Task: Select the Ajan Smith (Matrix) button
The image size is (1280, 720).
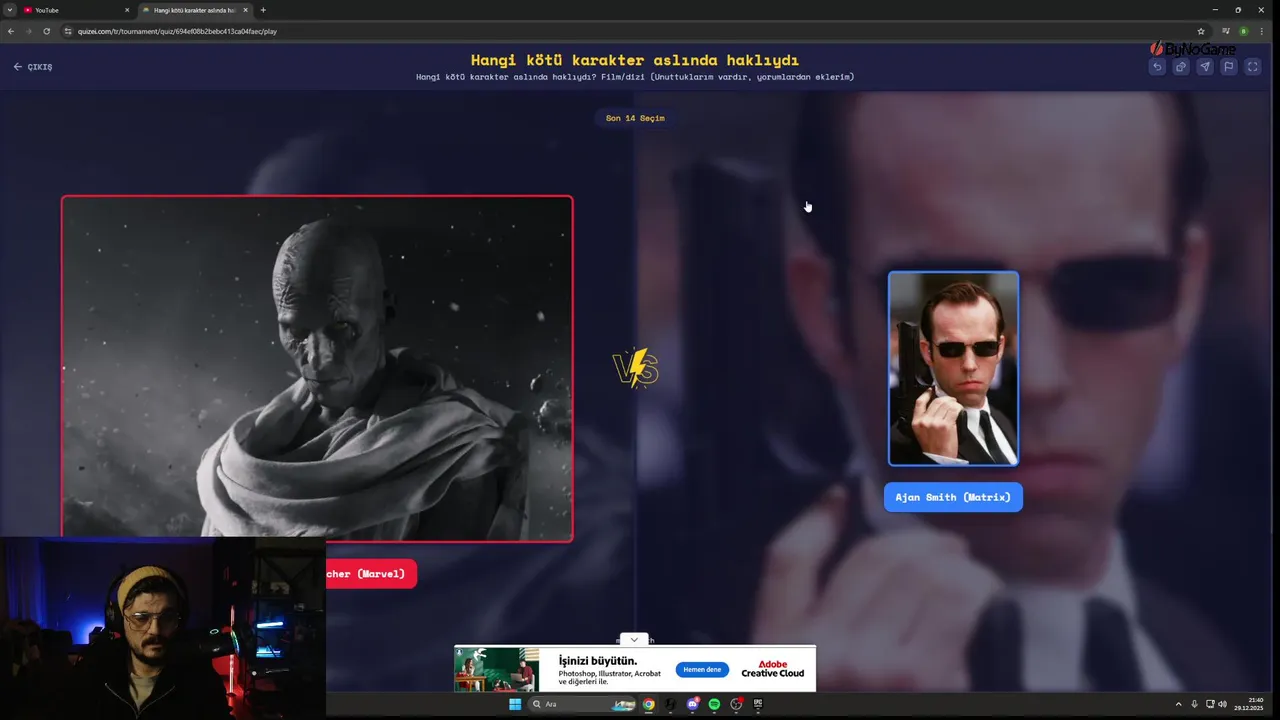Action: (953, 497)
